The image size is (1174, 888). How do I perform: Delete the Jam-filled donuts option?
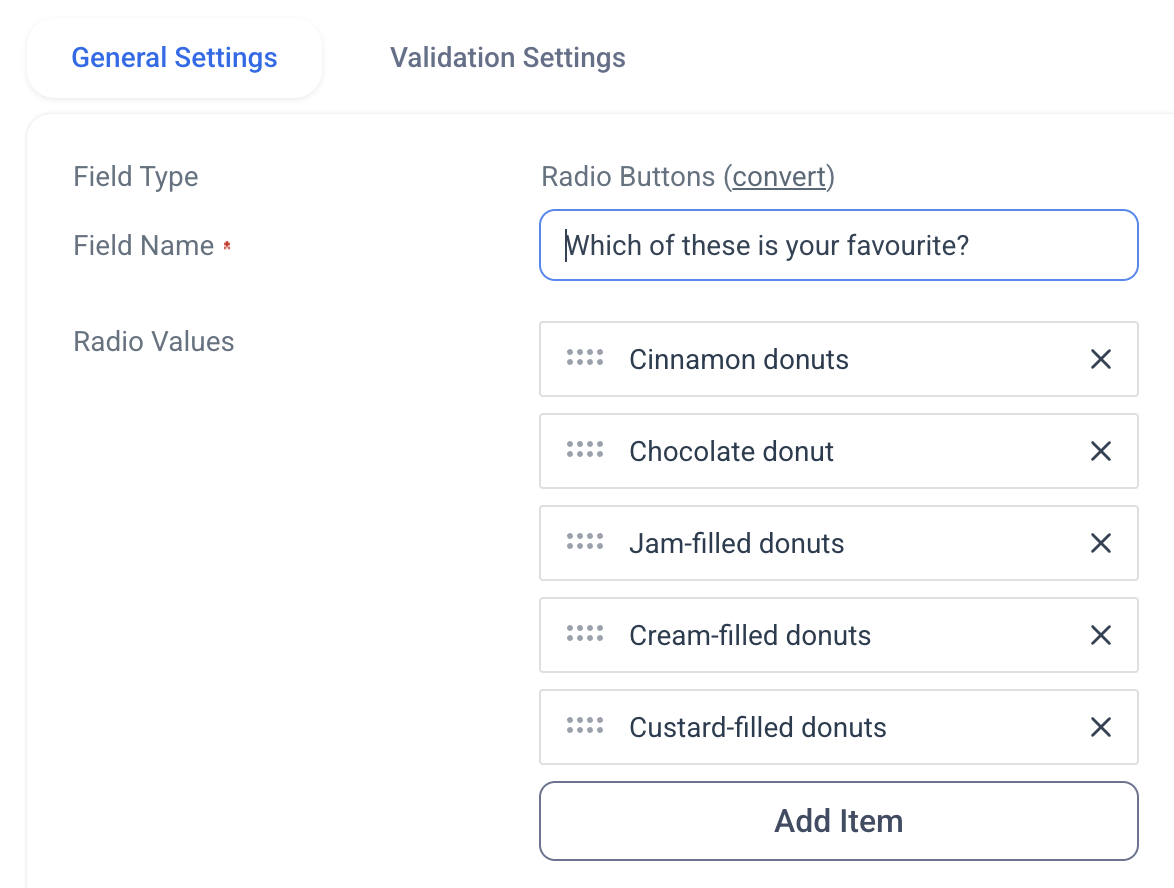(1101, 544)
